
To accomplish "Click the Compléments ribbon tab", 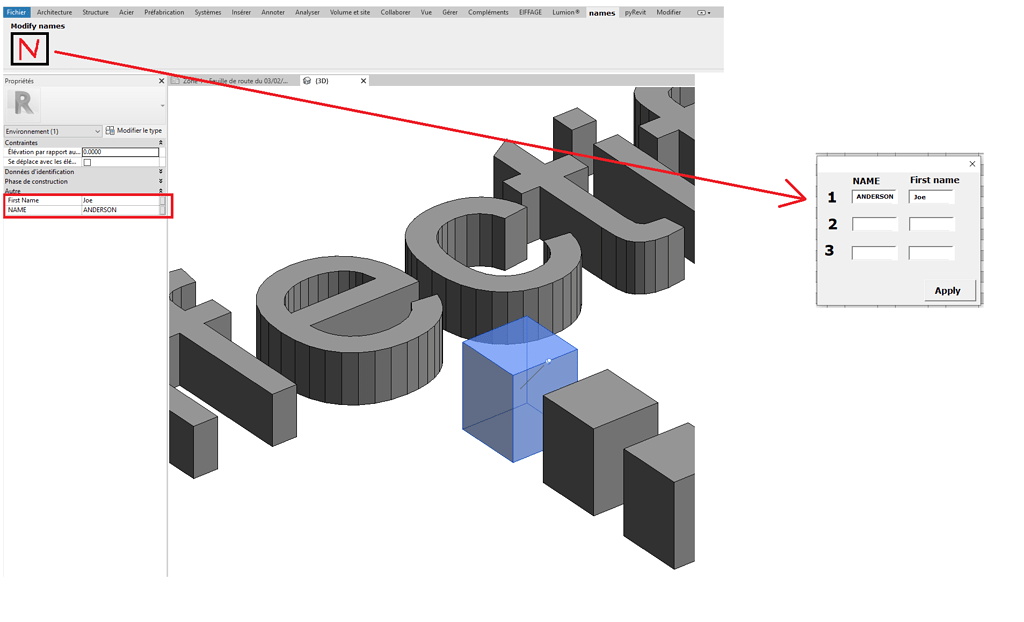I will coord(487,12).
